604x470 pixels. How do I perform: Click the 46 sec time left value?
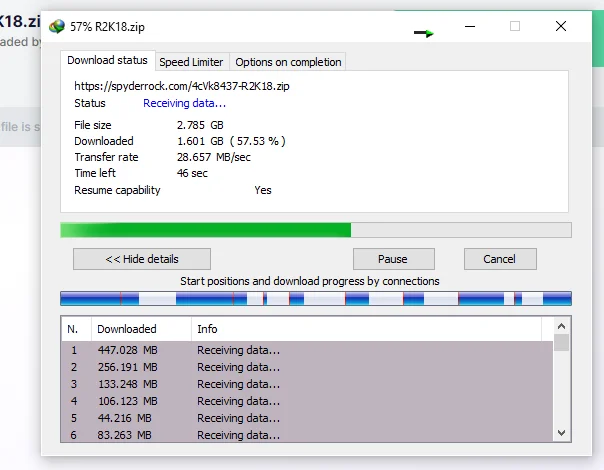(x=192, y=173)
